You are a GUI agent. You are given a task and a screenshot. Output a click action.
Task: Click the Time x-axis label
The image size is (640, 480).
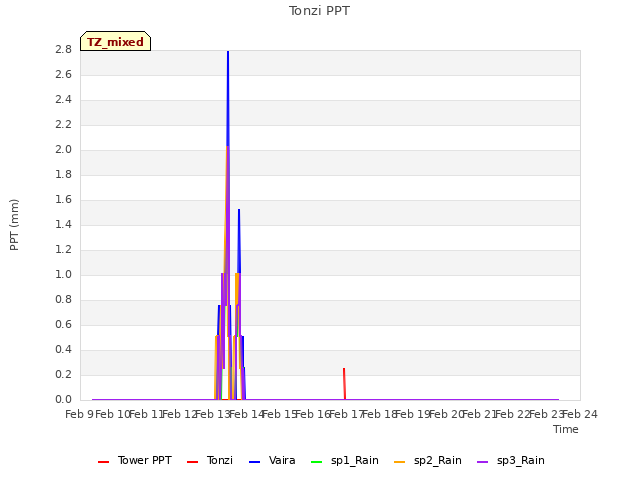tap(566, 429)
